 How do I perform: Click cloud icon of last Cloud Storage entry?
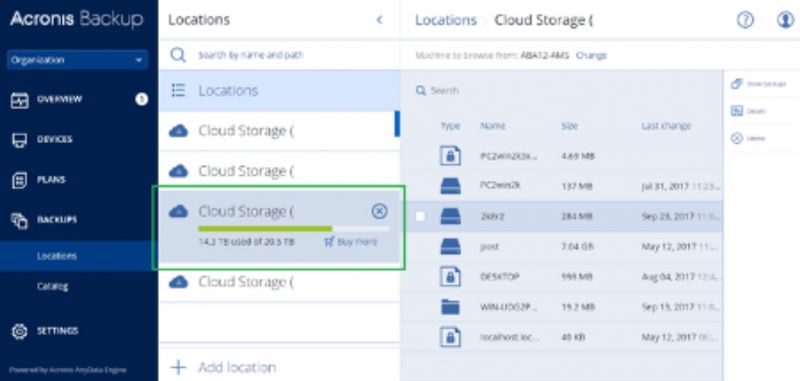pyautogui.click(x=178, y=282)
